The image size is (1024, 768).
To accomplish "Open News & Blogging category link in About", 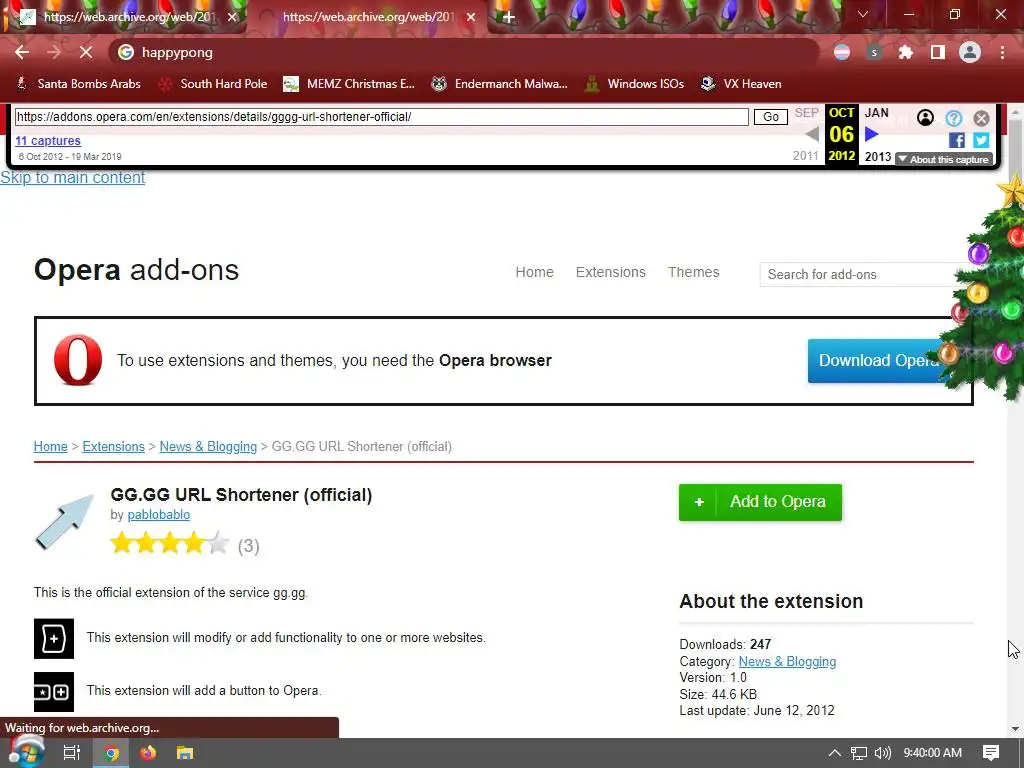I will click(x=787, y=662).
